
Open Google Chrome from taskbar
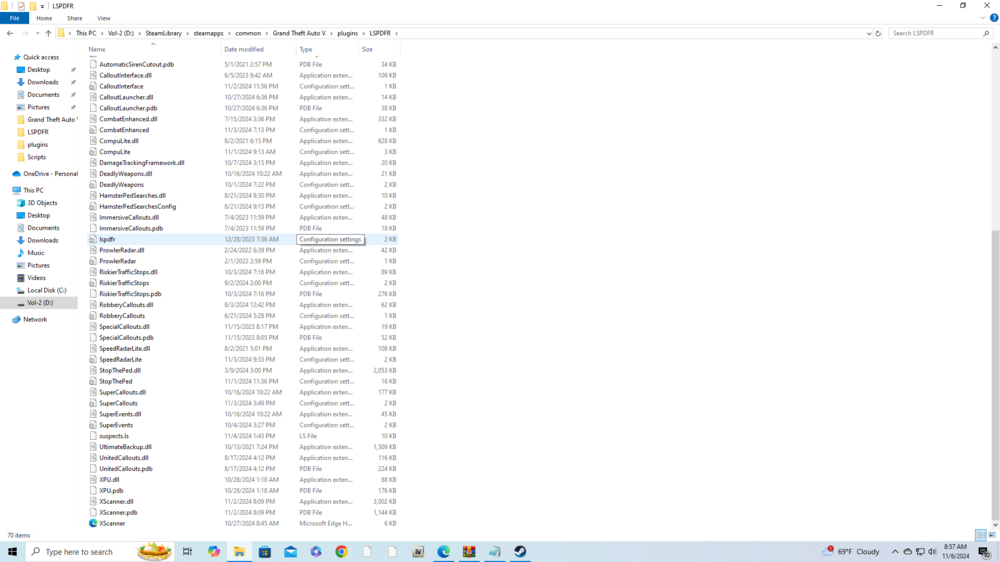tap(341, 552)
